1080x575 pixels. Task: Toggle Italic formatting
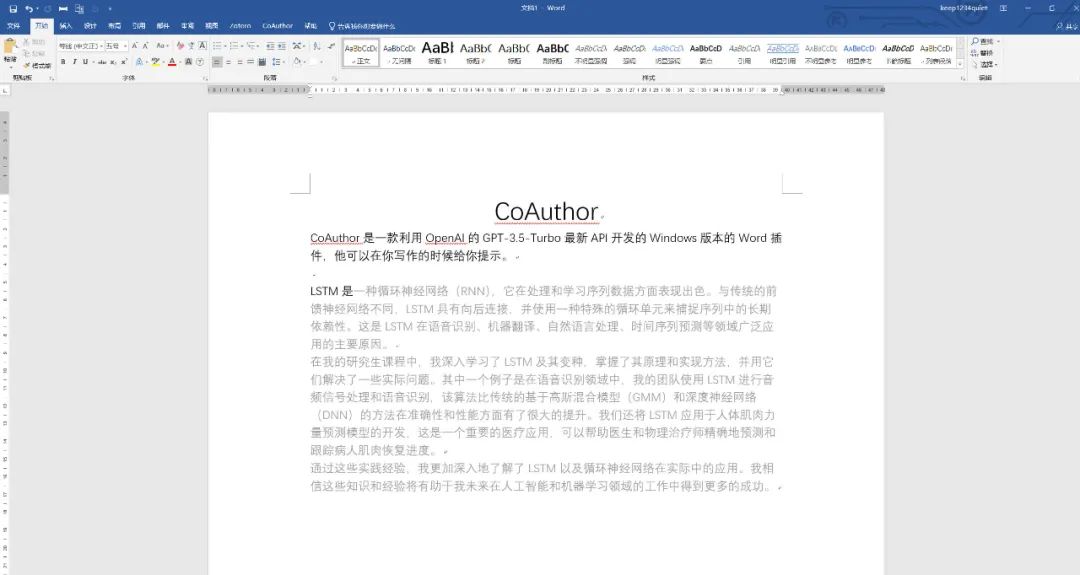coord(74,62)
